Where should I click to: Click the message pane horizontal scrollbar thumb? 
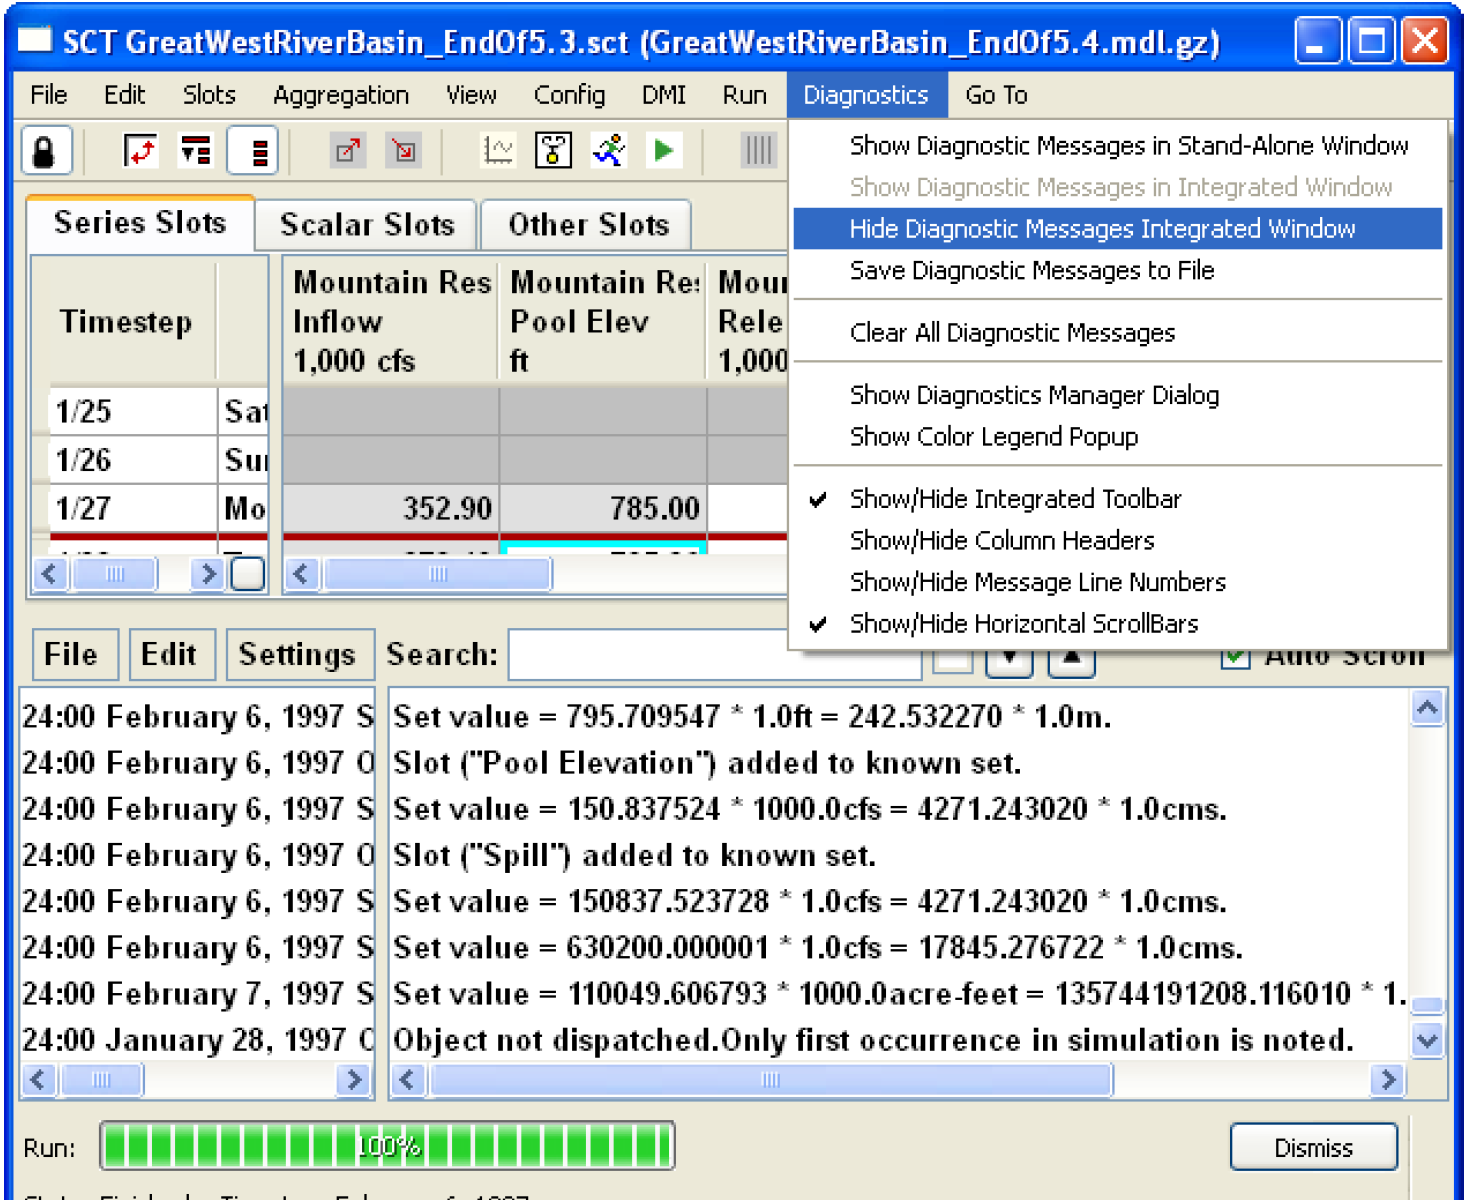(771, 1080)
